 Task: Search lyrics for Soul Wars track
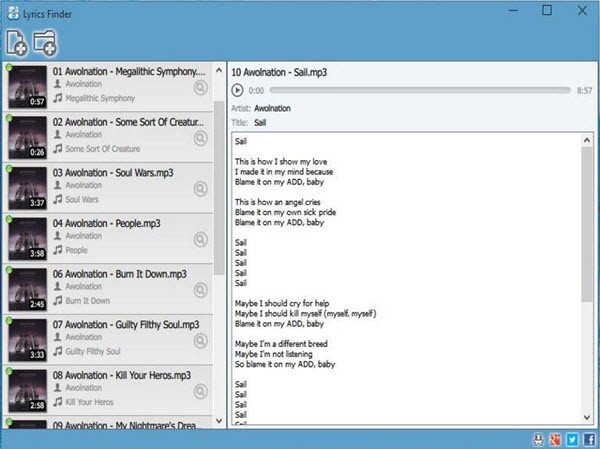point(201,189)
